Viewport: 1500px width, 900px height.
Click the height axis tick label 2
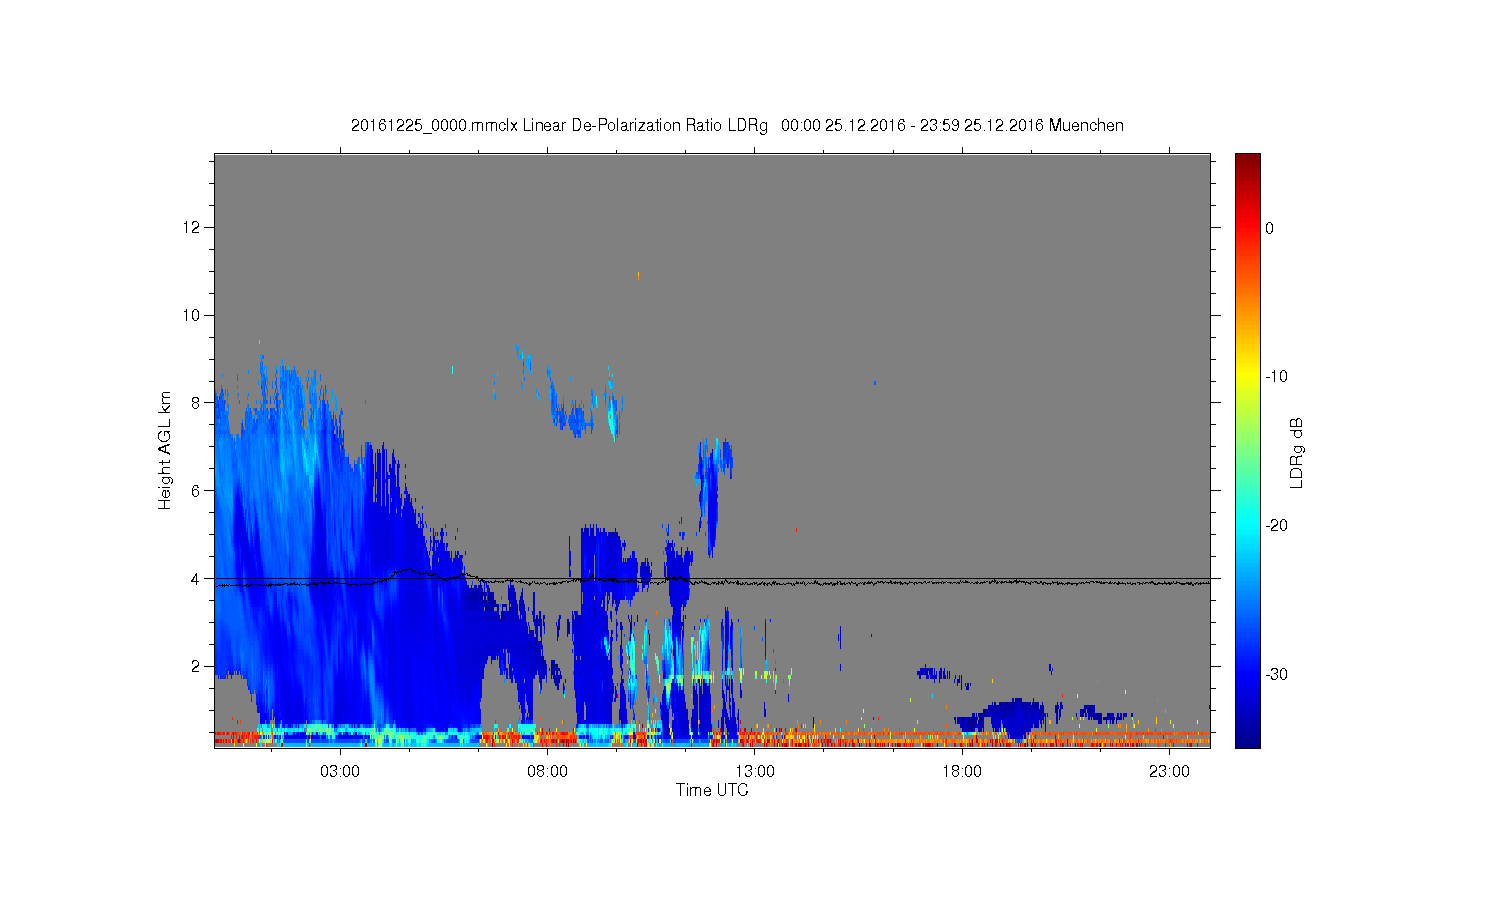click(x=197, y=666)
